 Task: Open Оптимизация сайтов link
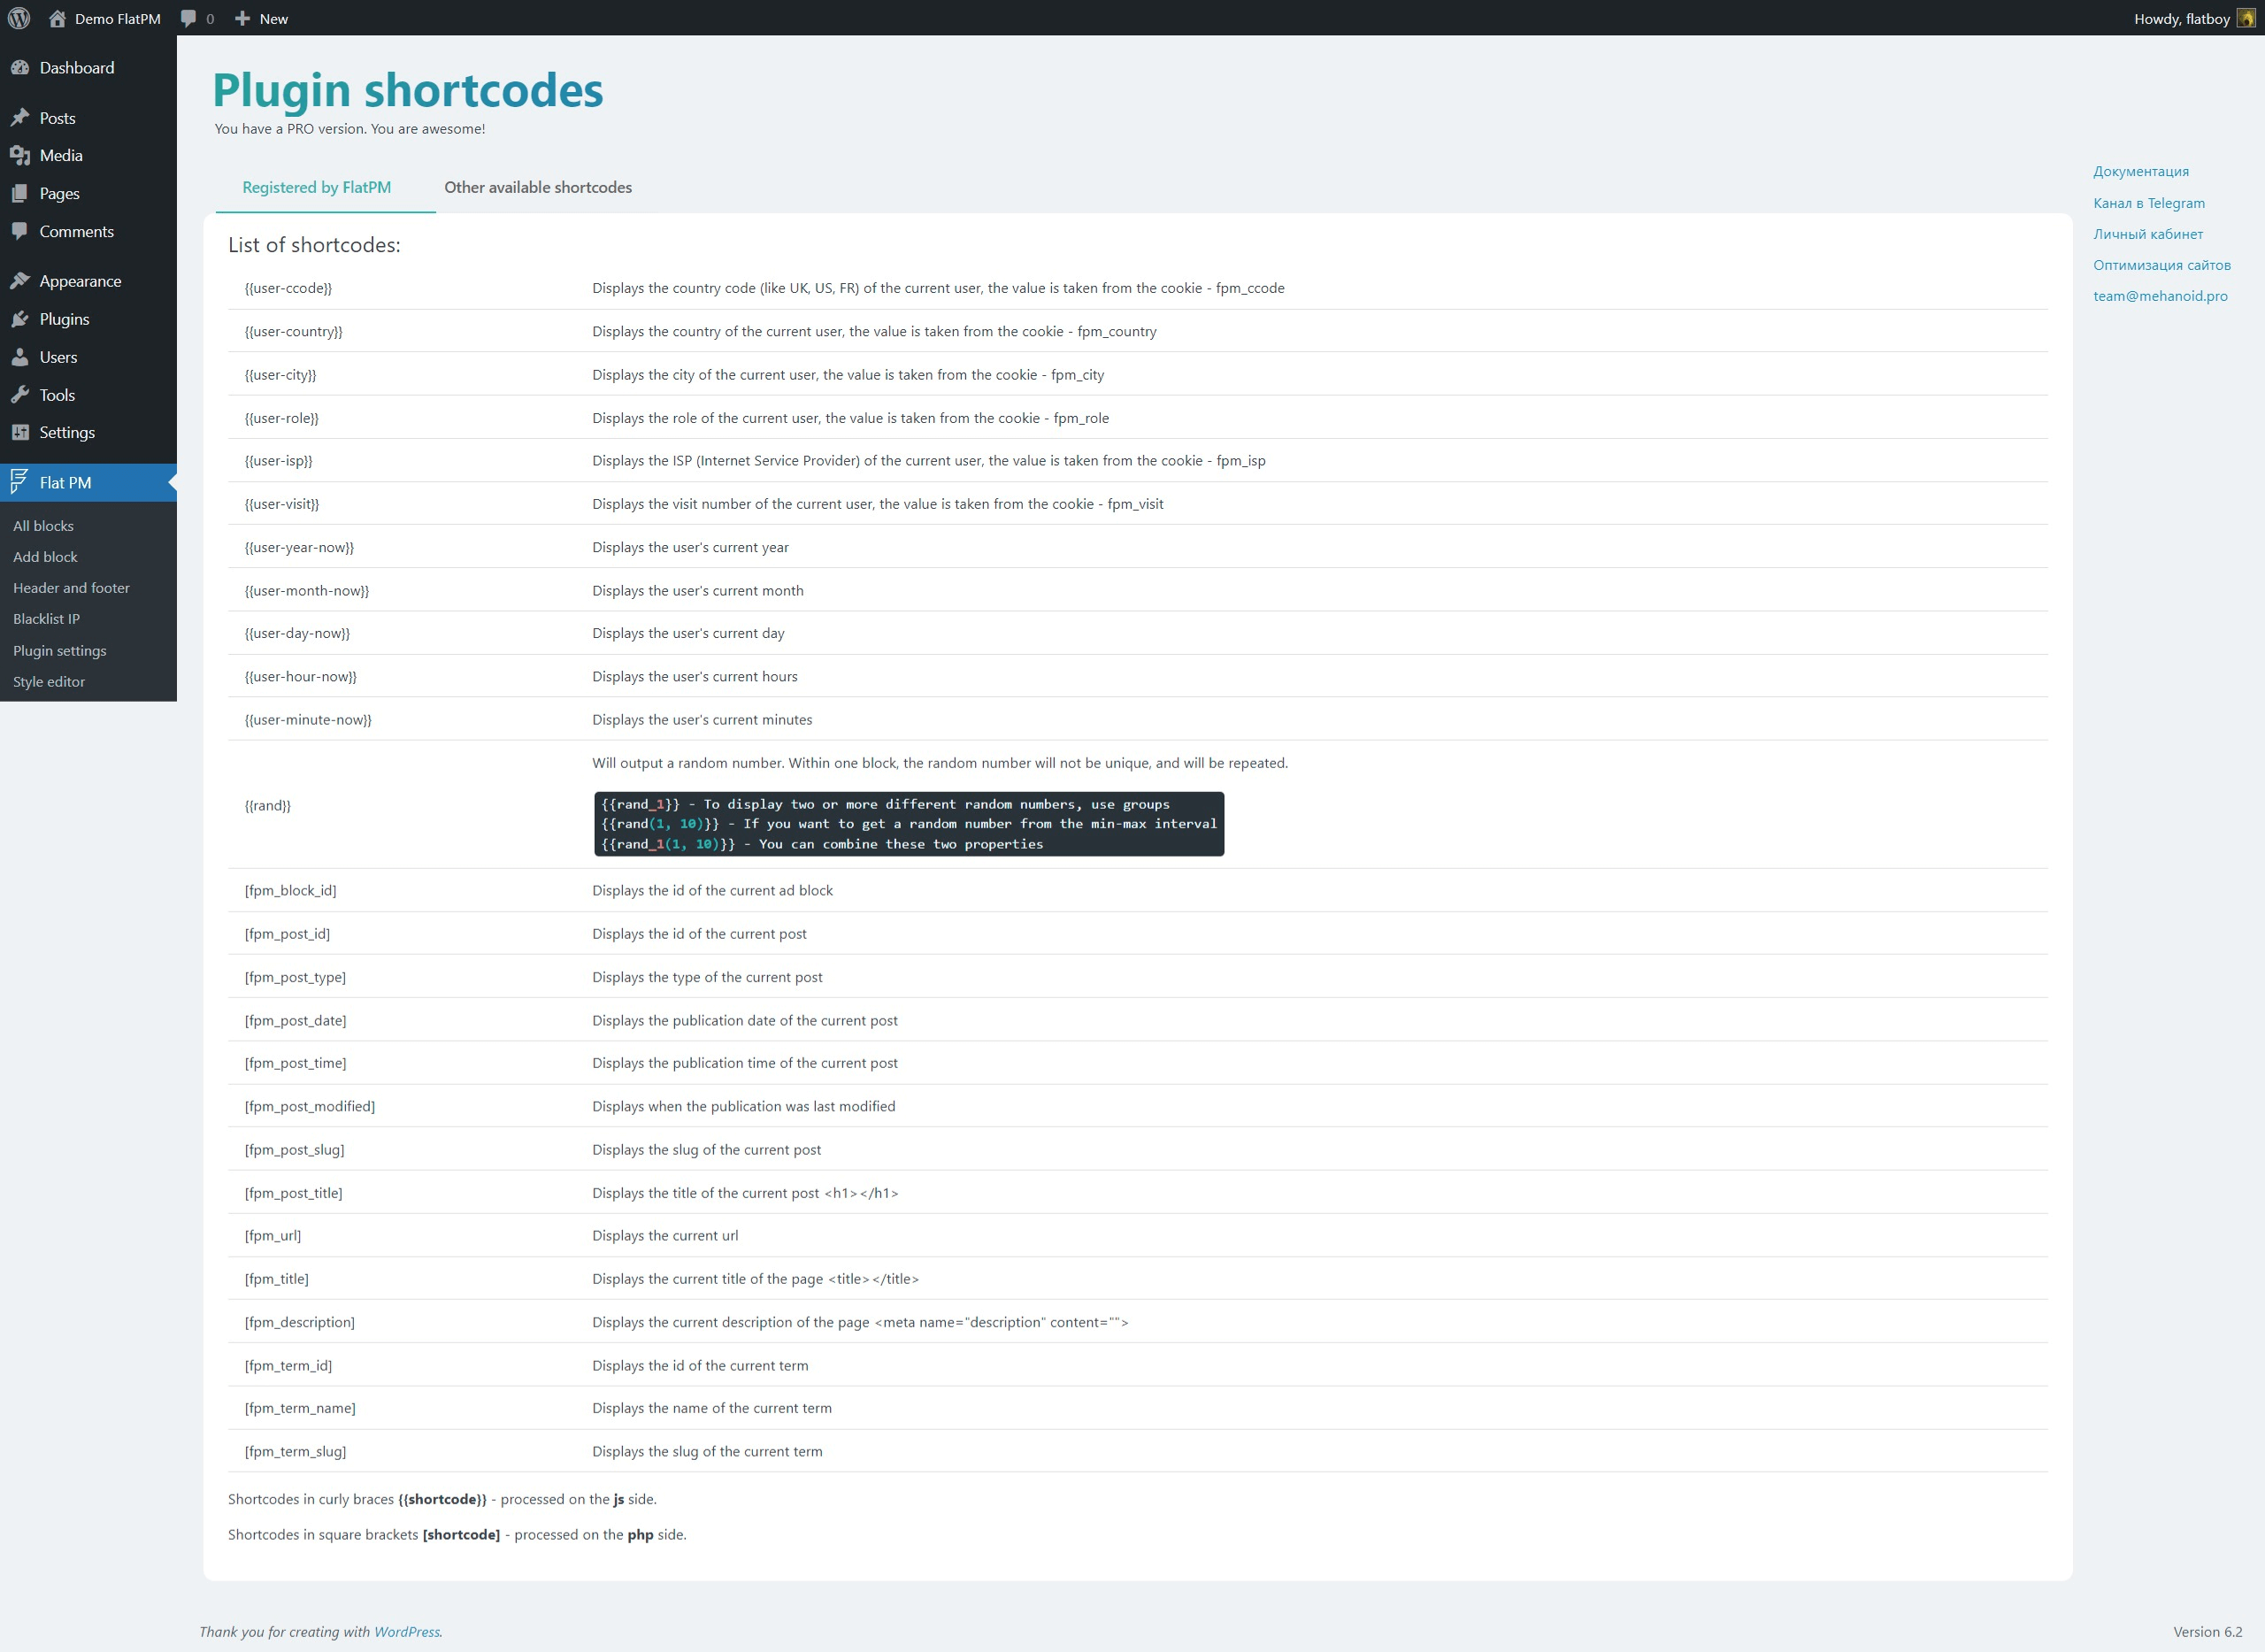[x=2161, y=265]
